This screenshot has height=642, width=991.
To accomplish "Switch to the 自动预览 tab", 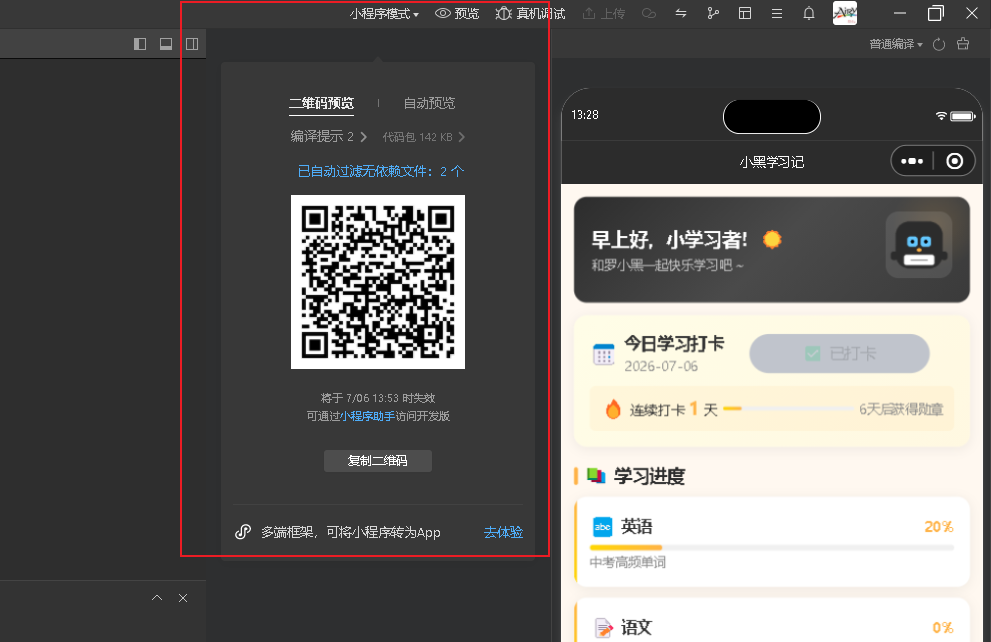I will pyautogui.click(x=429, y=103).
